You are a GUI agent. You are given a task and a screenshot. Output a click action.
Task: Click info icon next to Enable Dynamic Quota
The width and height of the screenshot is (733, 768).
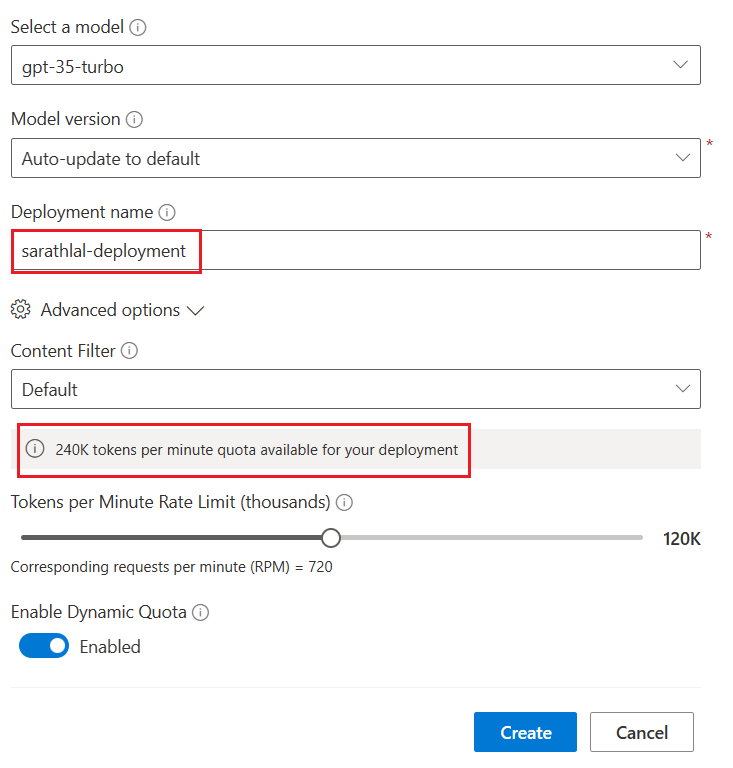pos(200,613)
